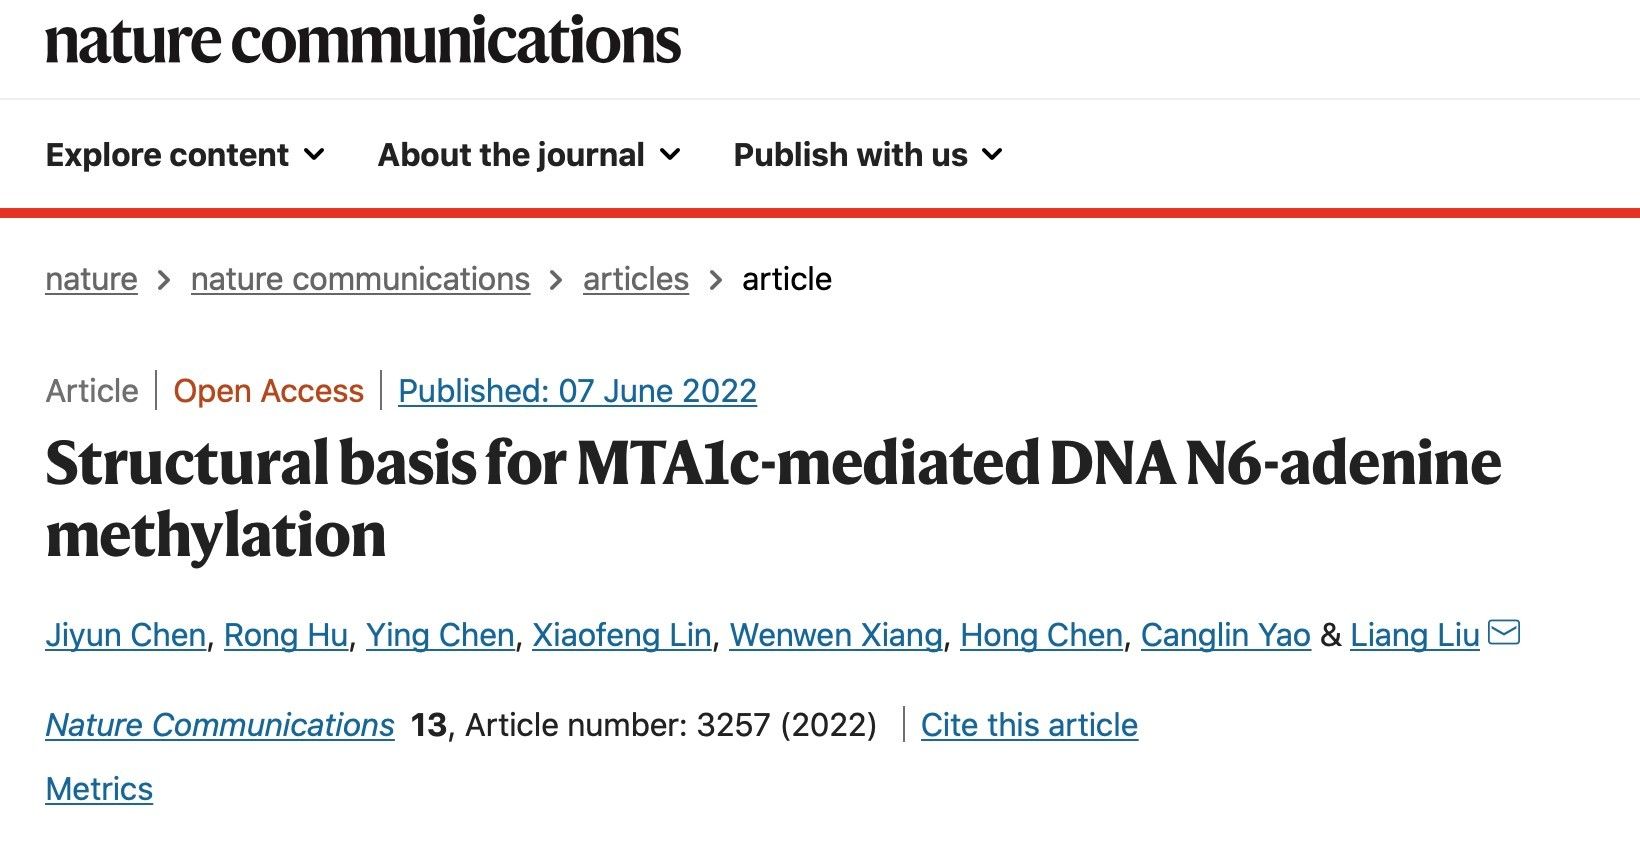The height and width of the screenshot is (868, 1640).
Task: Open the nature communications breadcrumb link
Action: (360, 279)
